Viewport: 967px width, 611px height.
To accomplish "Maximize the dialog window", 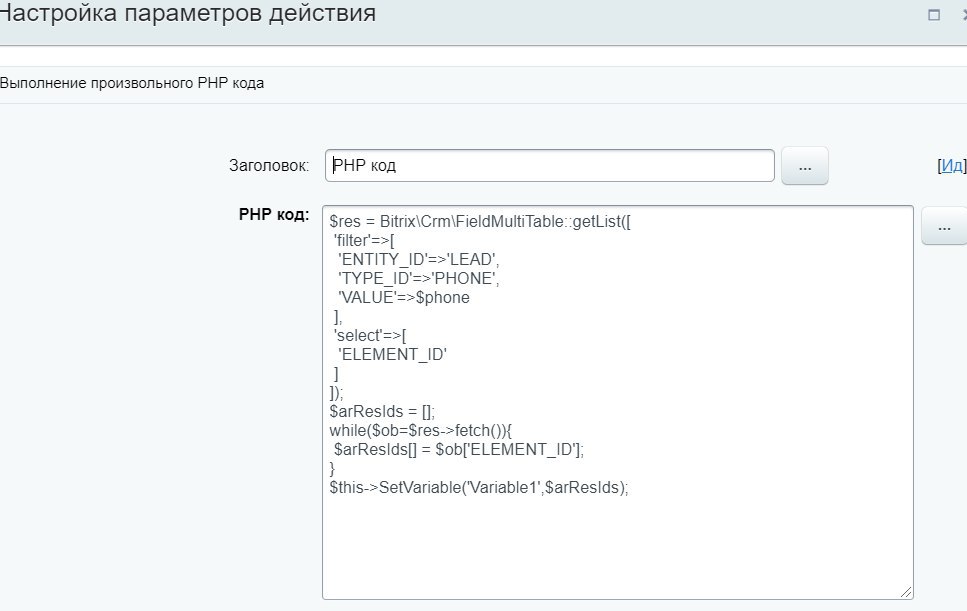I will click(934, 15).
